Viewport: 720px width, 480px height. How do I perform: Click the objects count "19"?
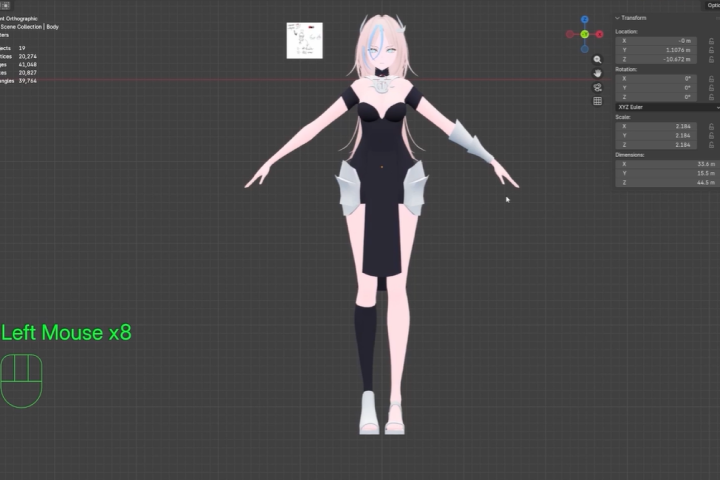click(x=22, y=48)
